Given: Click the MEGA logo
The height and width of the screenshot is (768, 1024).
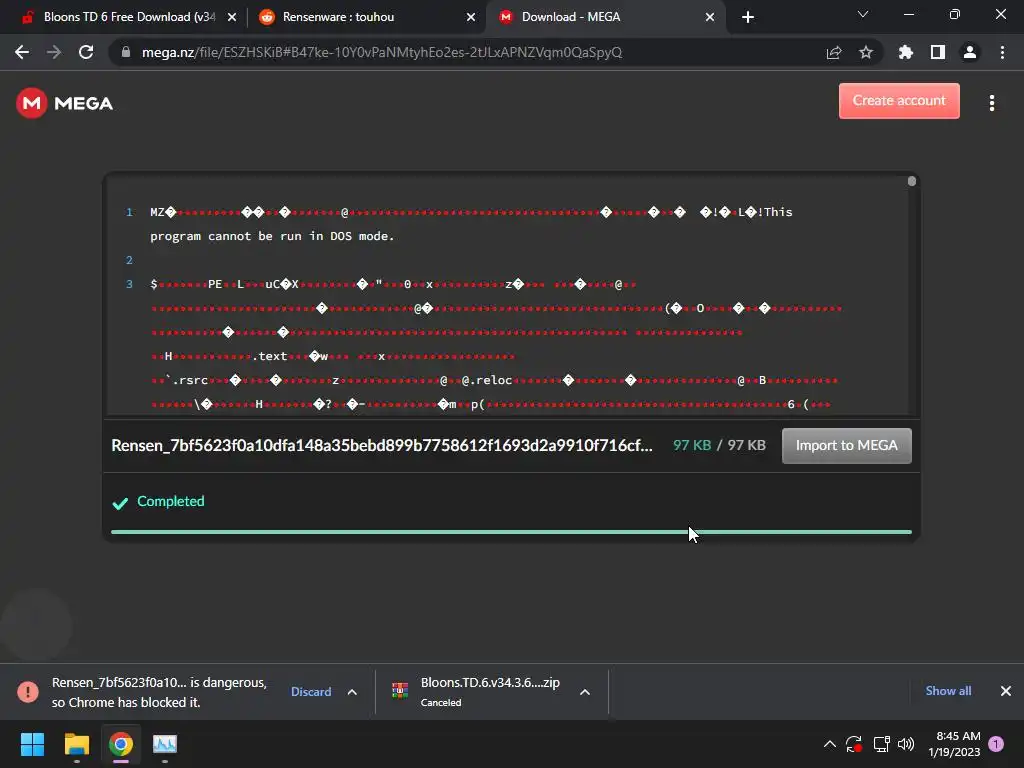Looking at the screenshot, I should click(64, 103).
